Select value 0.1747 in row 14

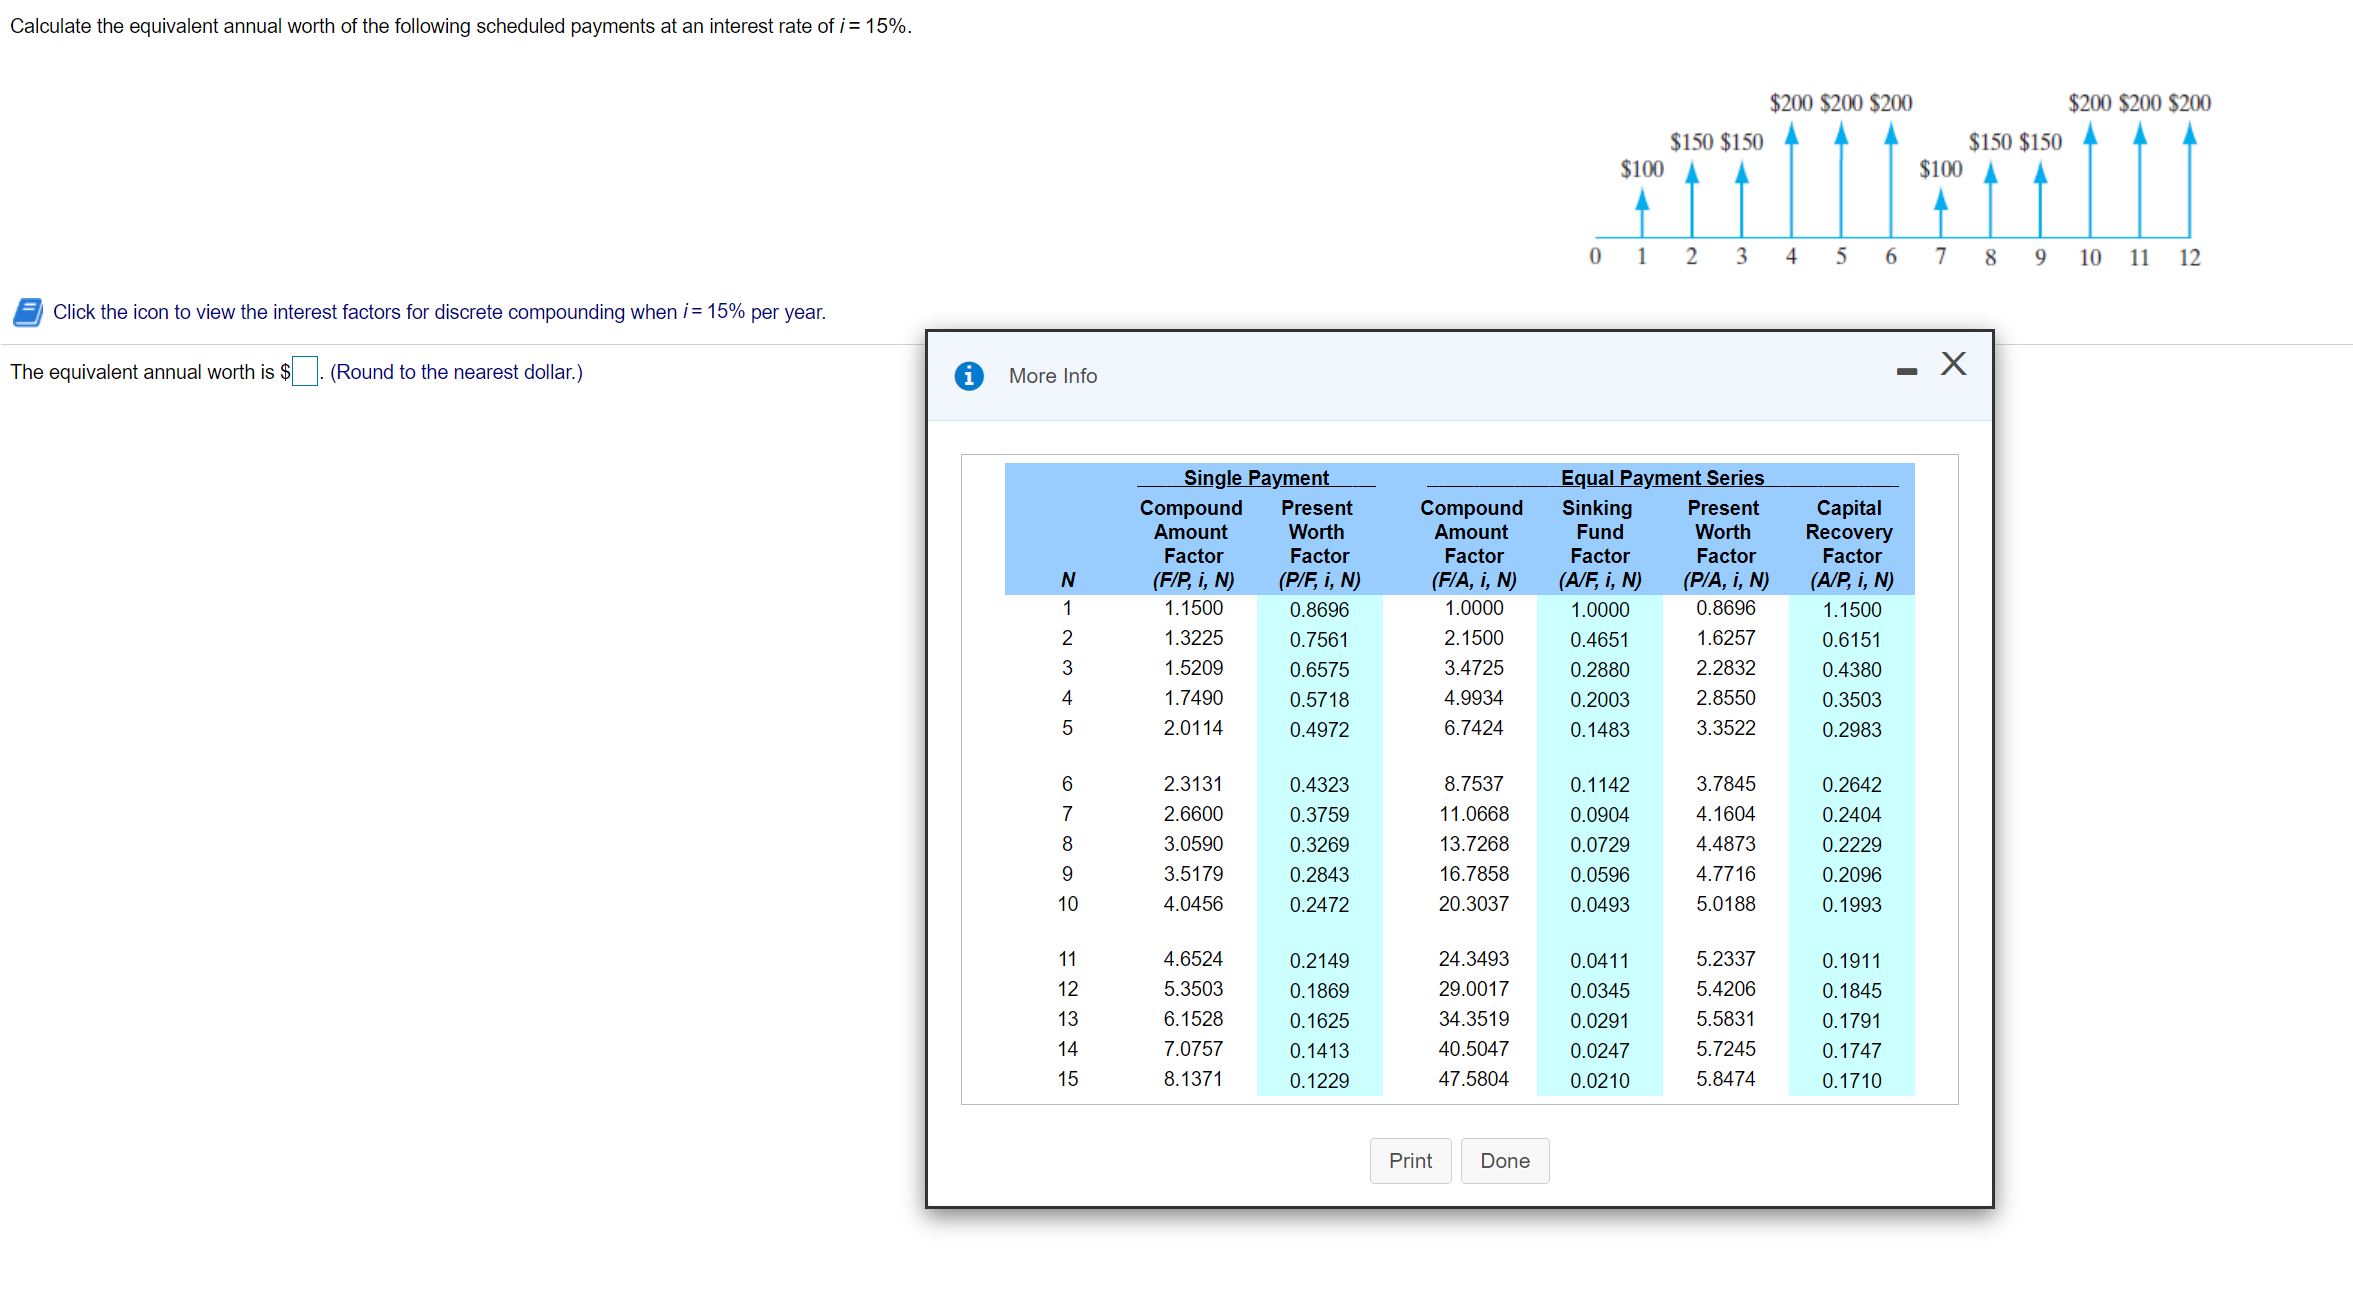point(1852,1051)
